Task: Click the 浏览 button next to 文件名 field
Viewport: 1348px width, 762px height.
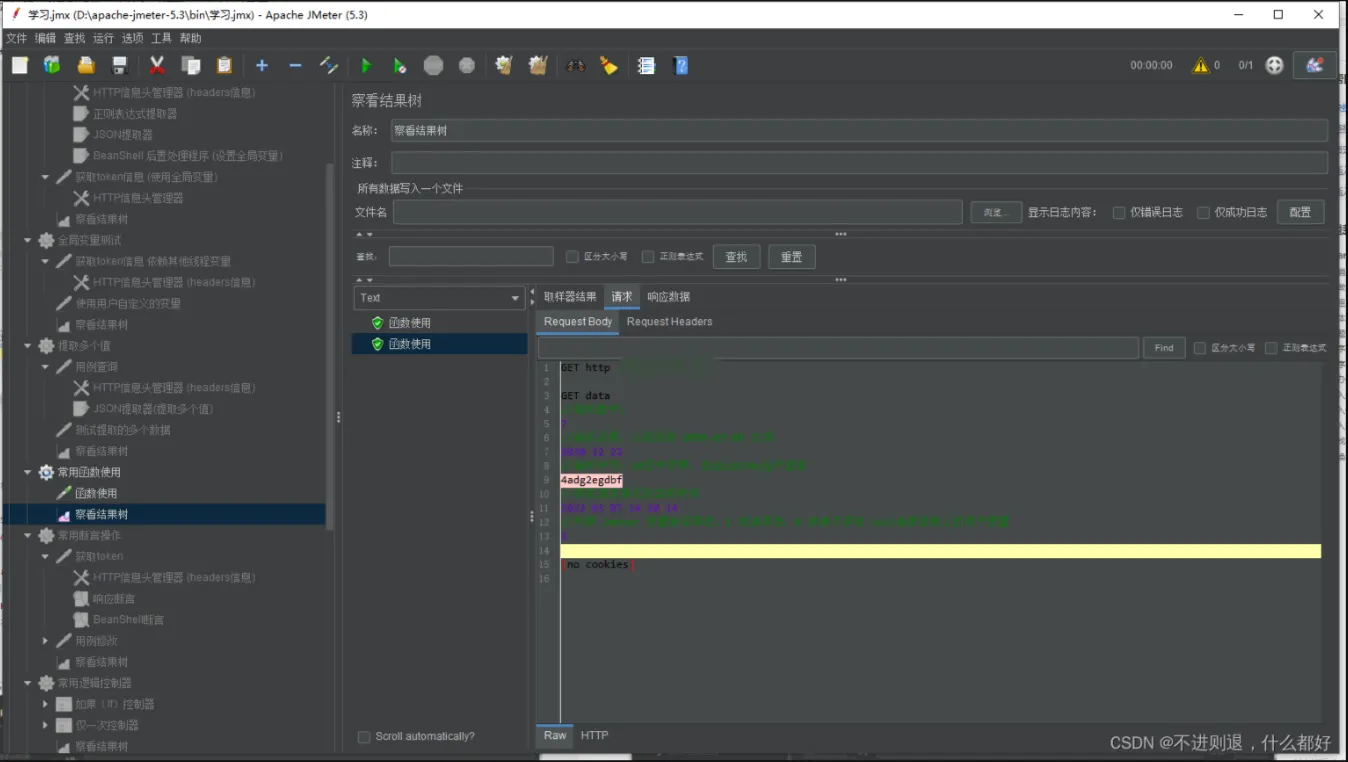Action: [996, 212]
